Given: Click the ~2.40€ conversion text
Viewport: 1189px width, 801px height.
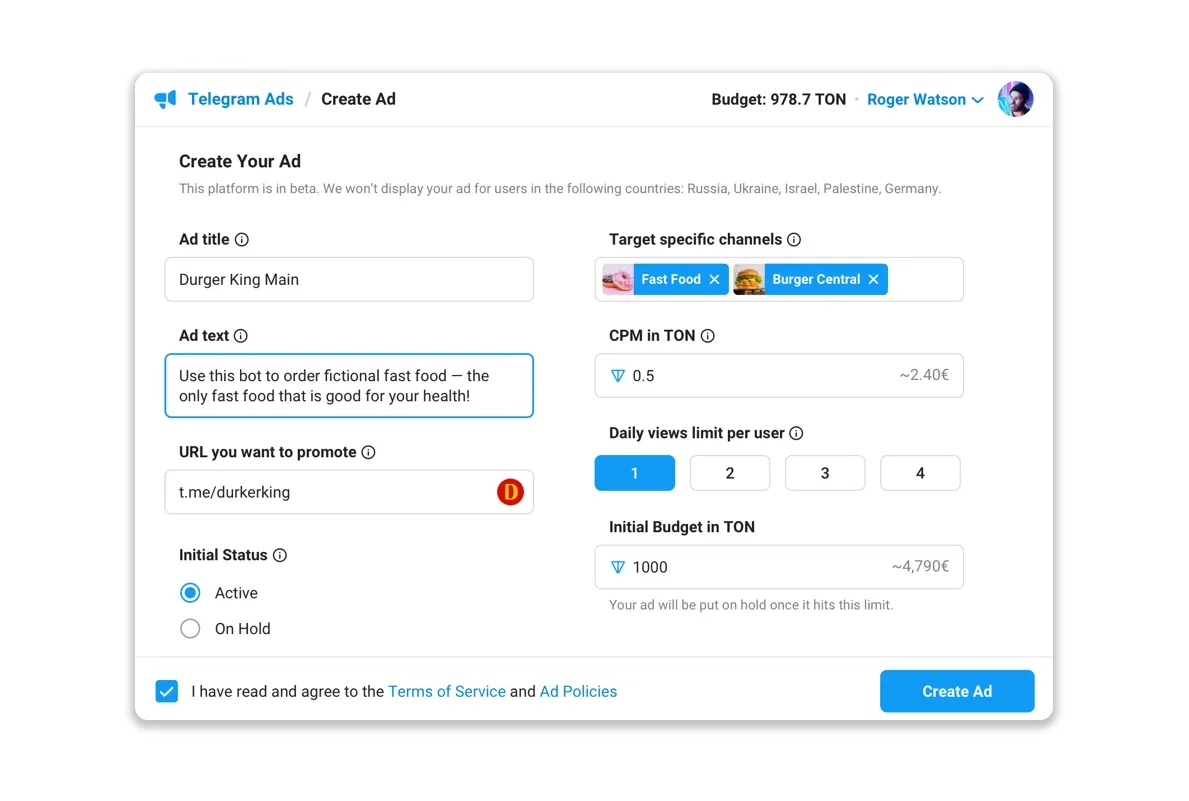Looking at the screenshot, I should pyautogui.click(x=924, y=375).
